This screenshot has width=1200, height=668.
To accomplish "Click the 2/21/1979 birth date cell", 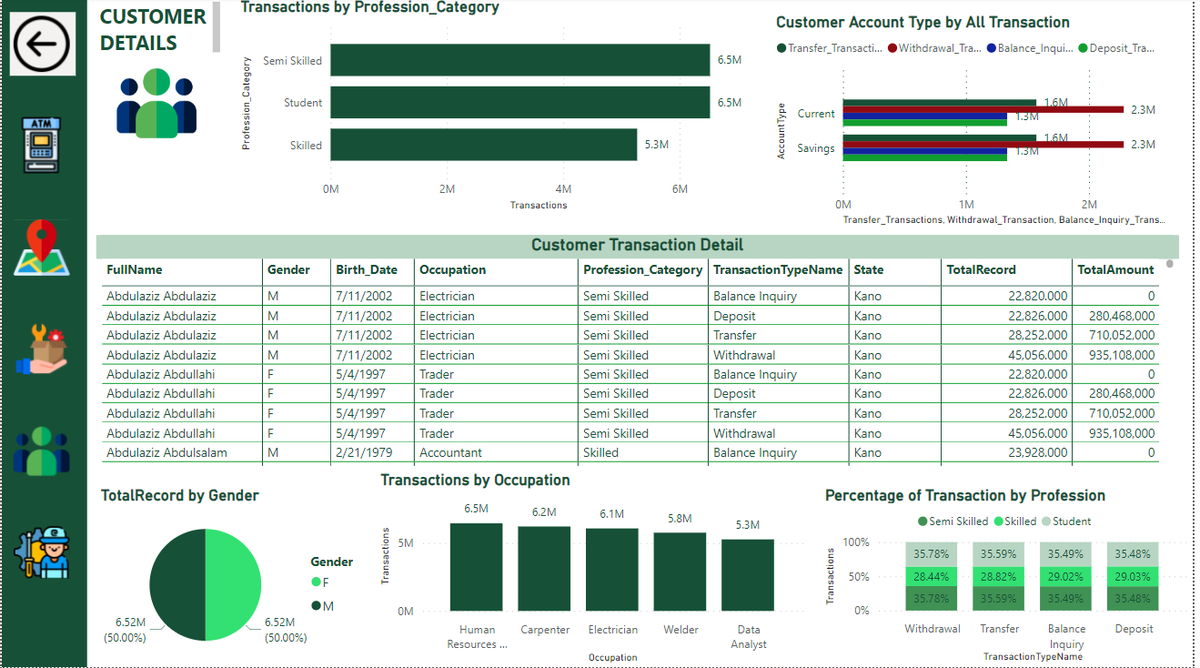I will 363,452.
